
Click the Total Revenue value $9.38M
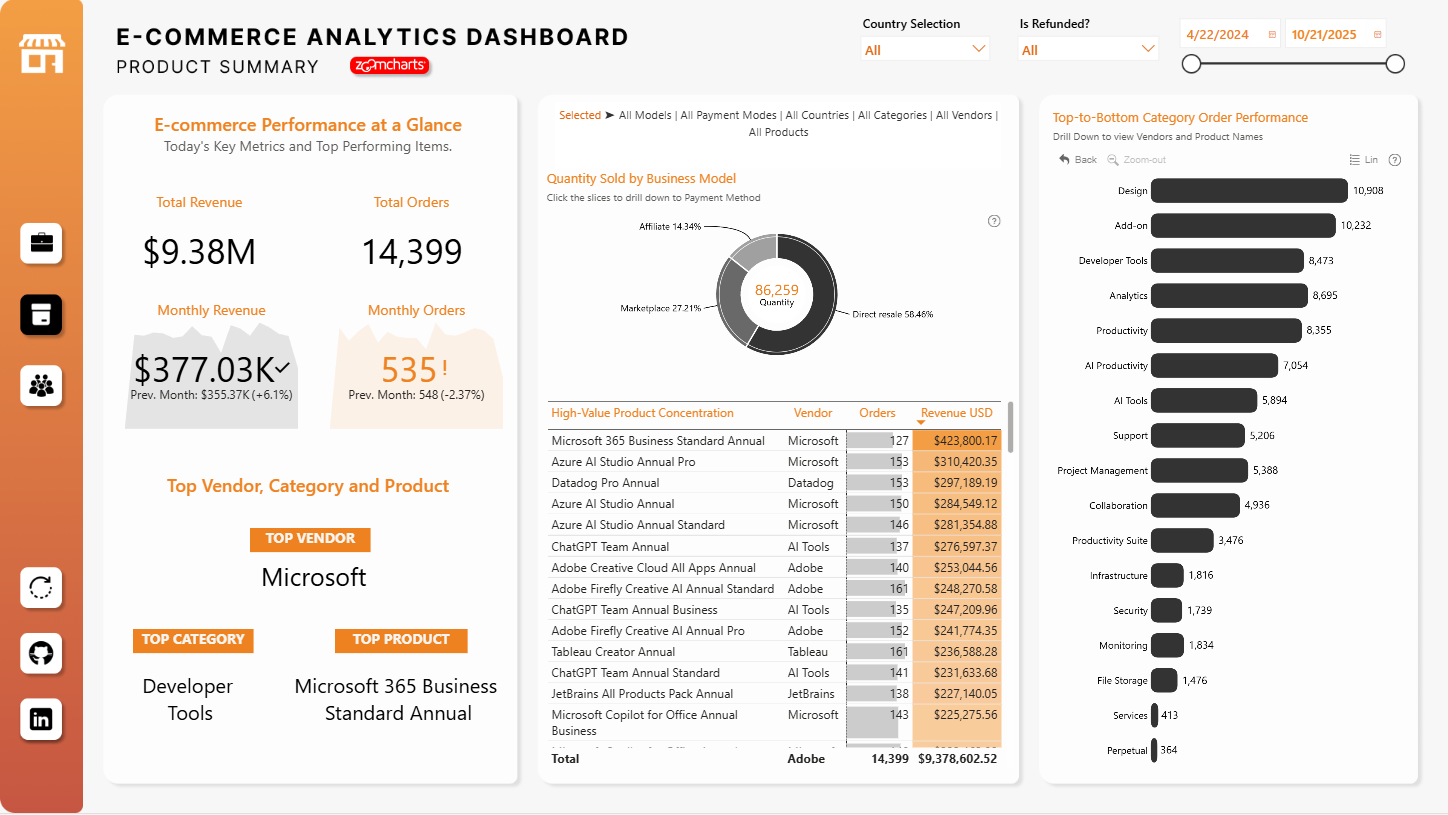[x=200, y=252]
